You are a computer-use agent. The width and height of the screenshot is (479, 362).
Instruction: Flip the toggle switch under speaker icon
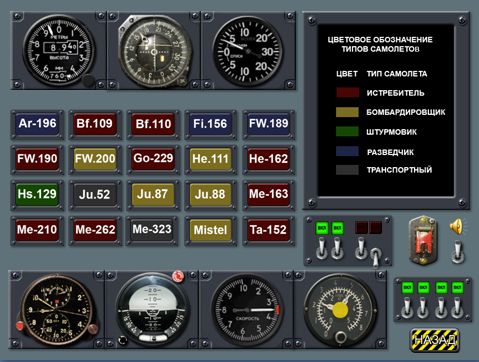(458, 252)
